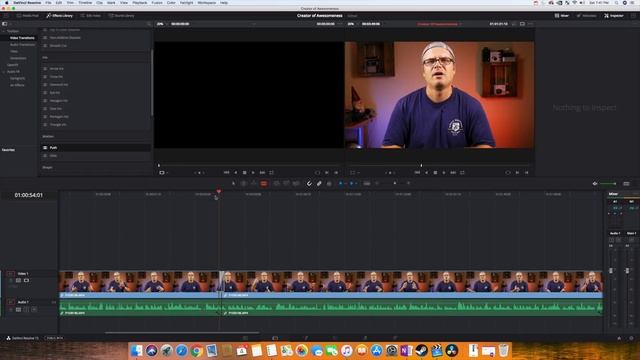Screen dimensions: 640x360
Task: Toggle loop in the source viewer
Action: click(x=271, y=173)
